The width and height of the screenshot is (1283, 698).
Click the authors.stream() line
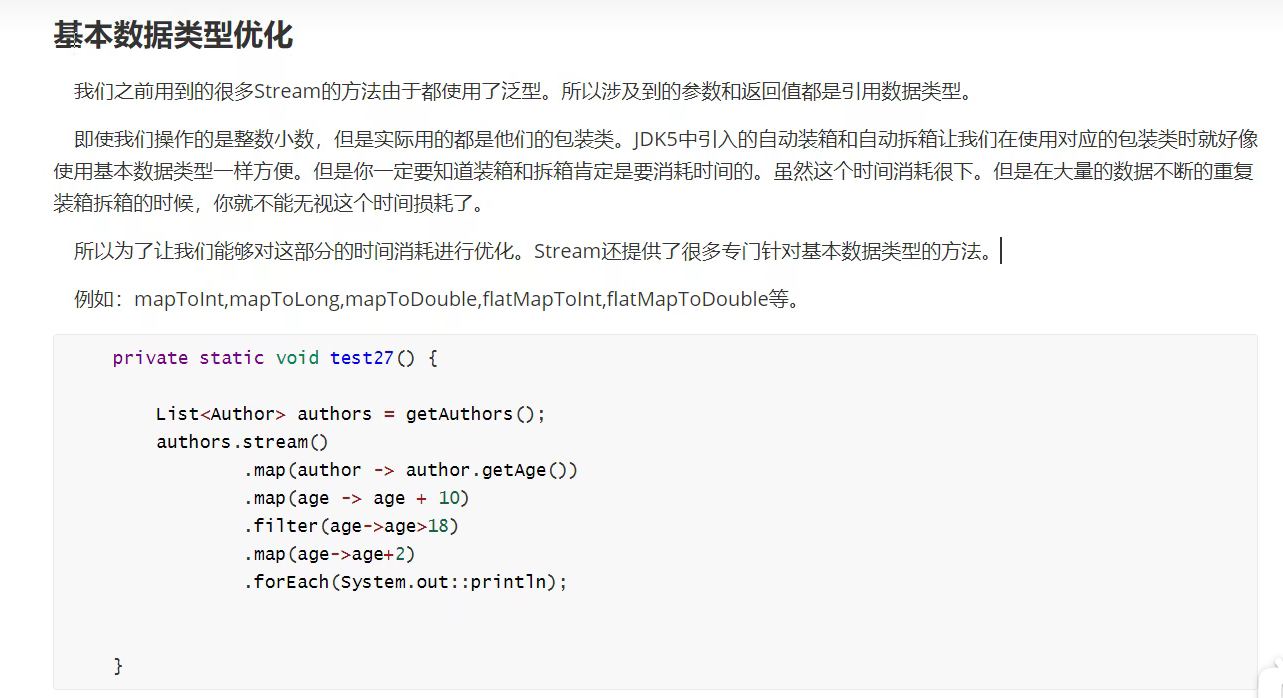242,442
